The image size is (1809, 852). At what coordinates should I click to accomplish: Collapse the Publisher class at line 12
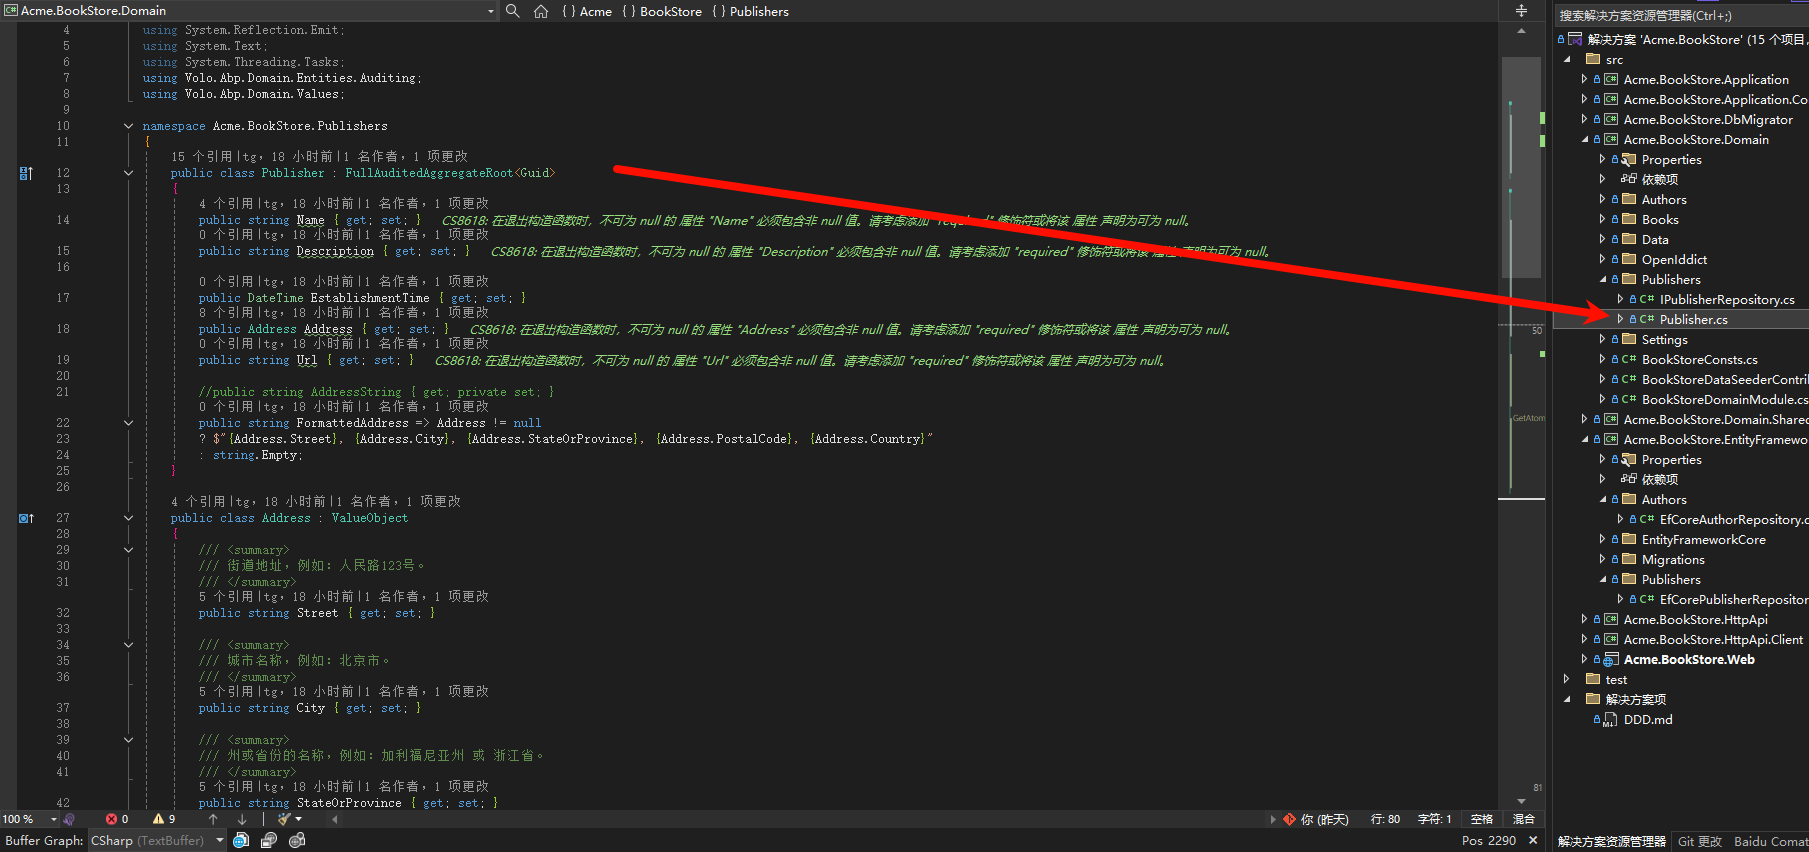[x=128, y=173]
